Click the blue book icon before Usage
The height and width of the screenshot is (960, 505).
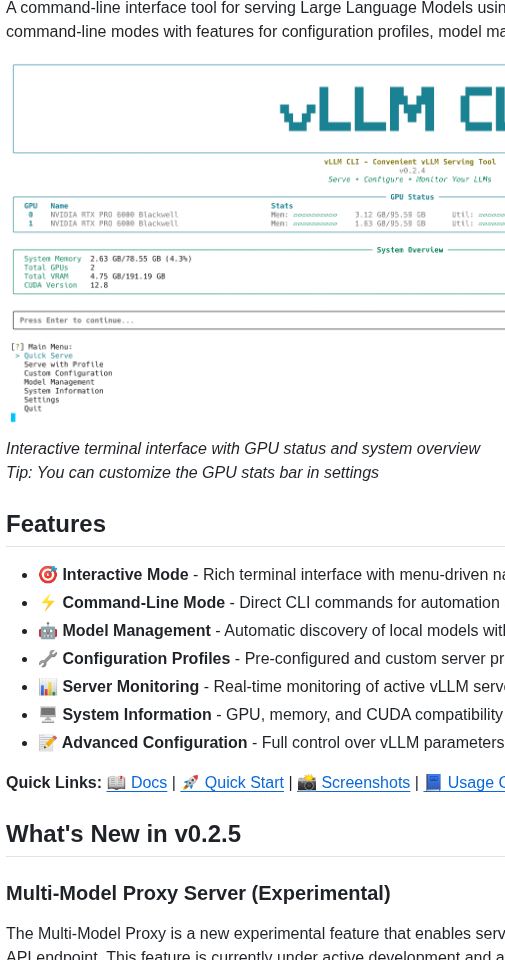[433, 782]
